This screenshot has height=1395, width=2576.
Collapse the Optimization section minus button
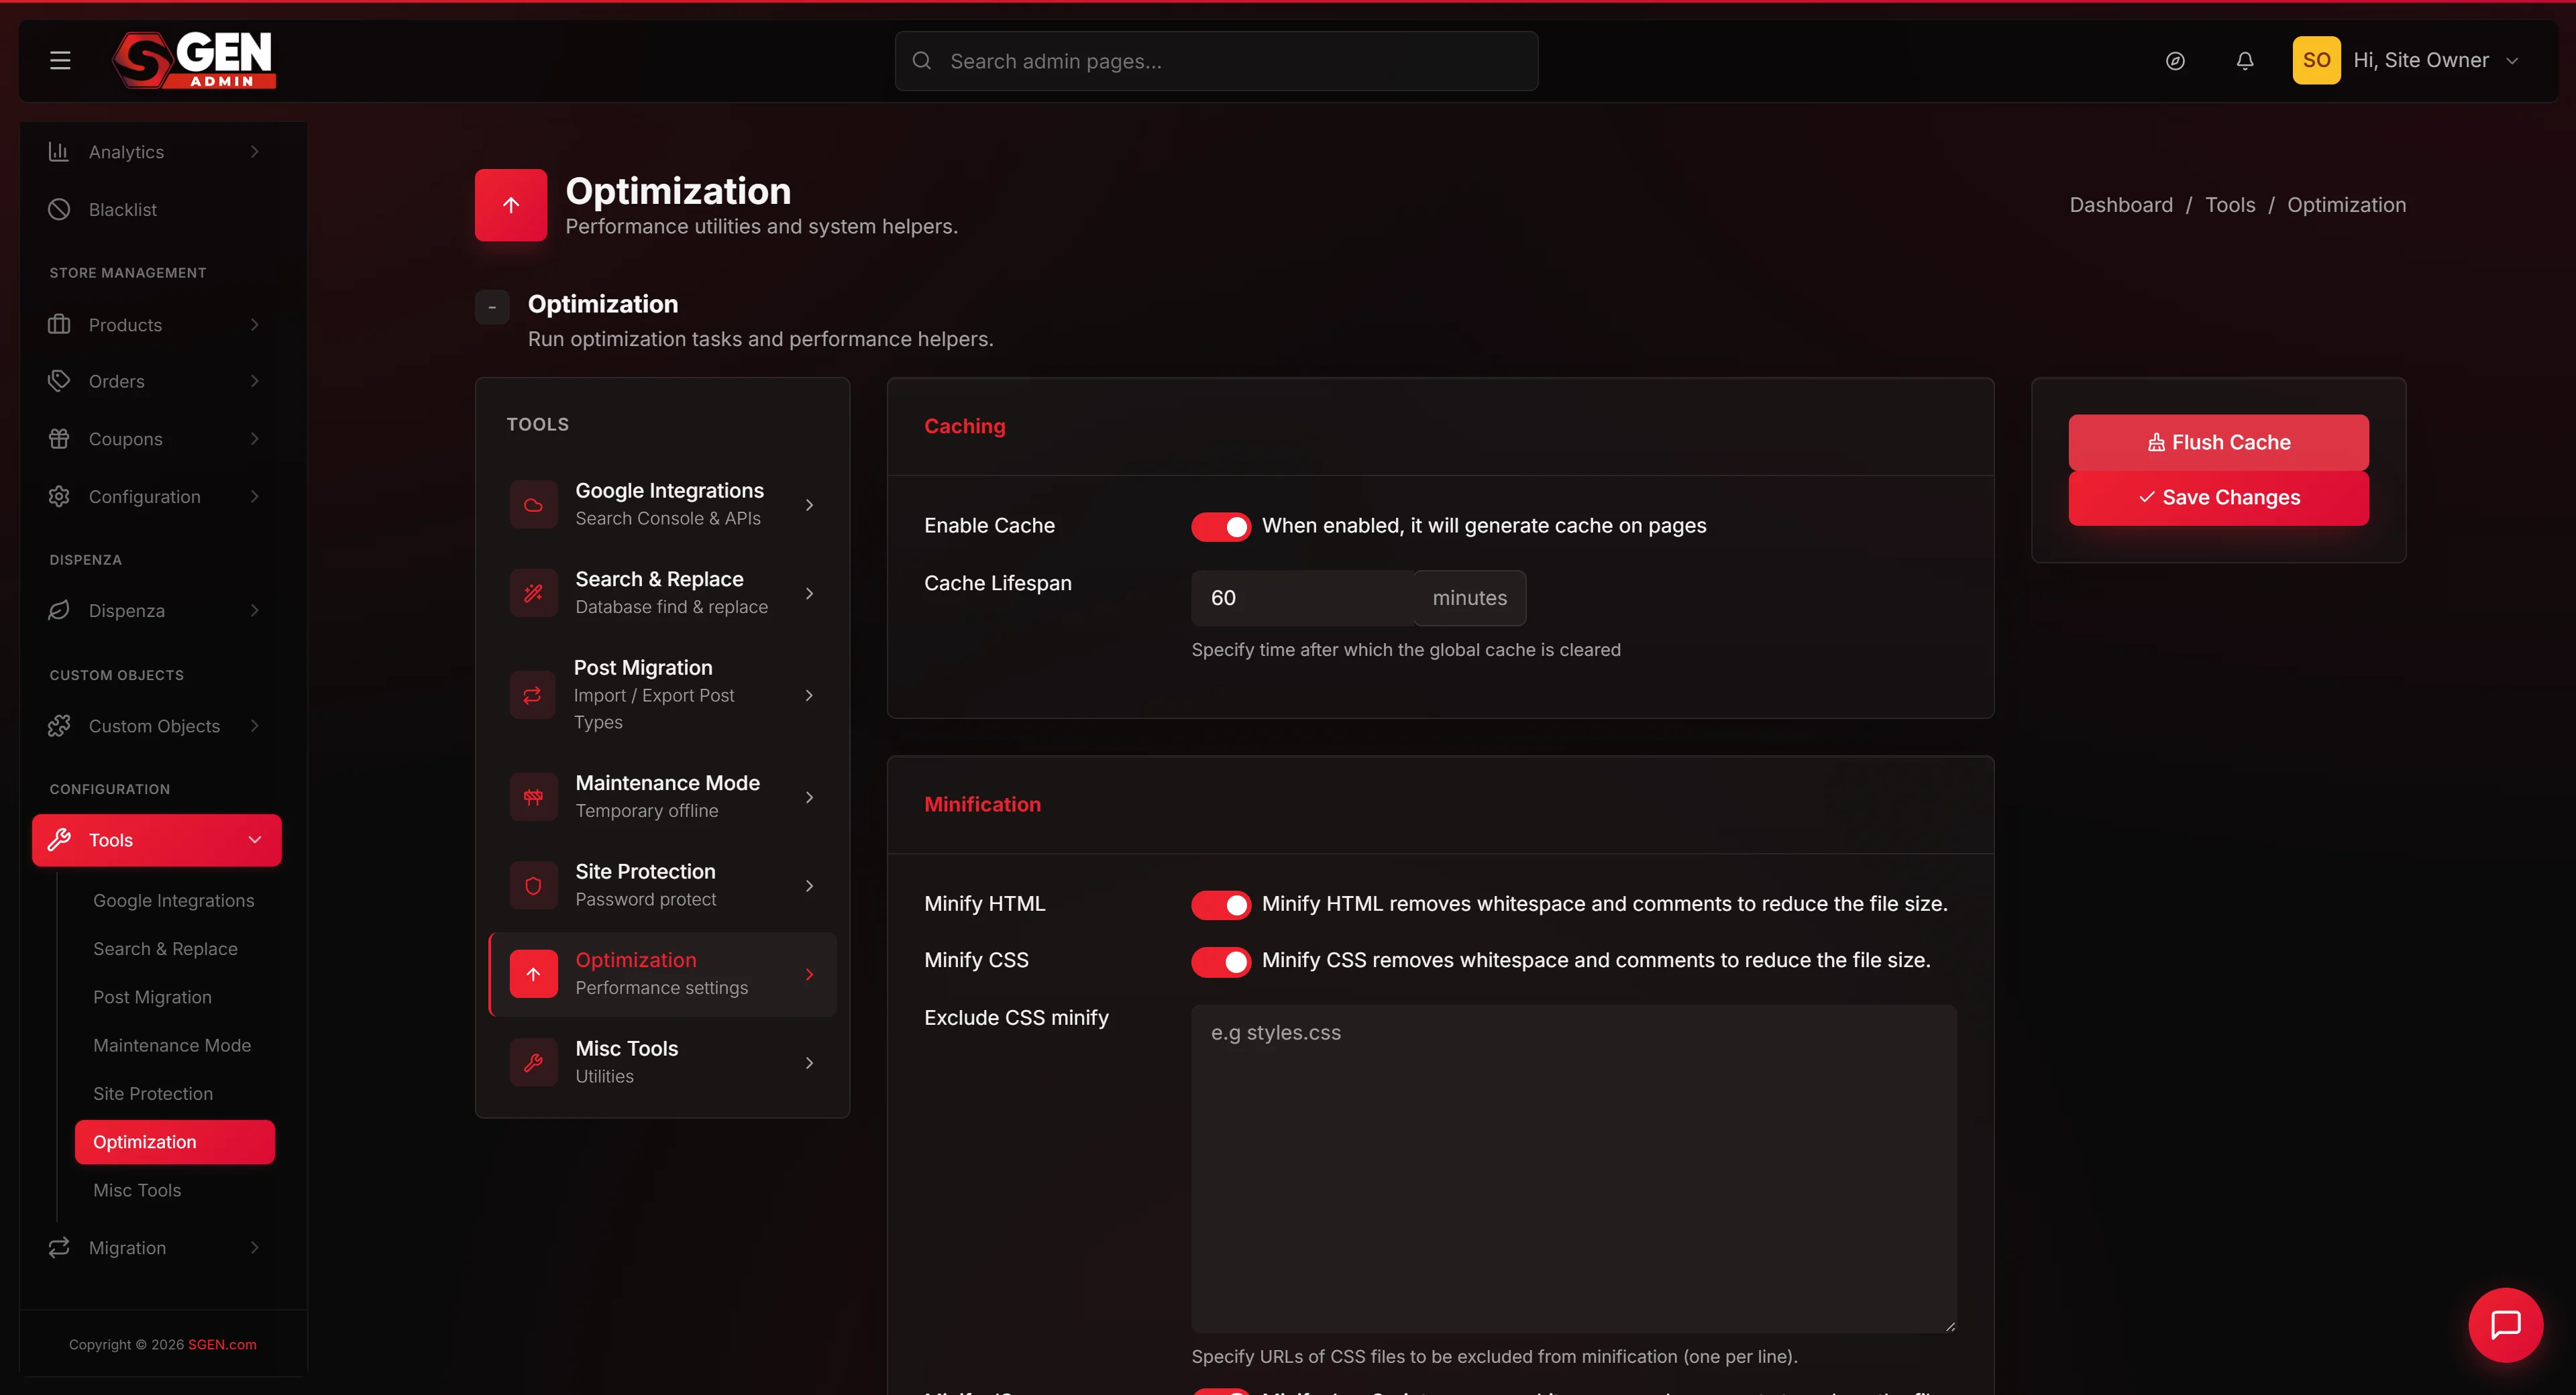click(492, 307)
